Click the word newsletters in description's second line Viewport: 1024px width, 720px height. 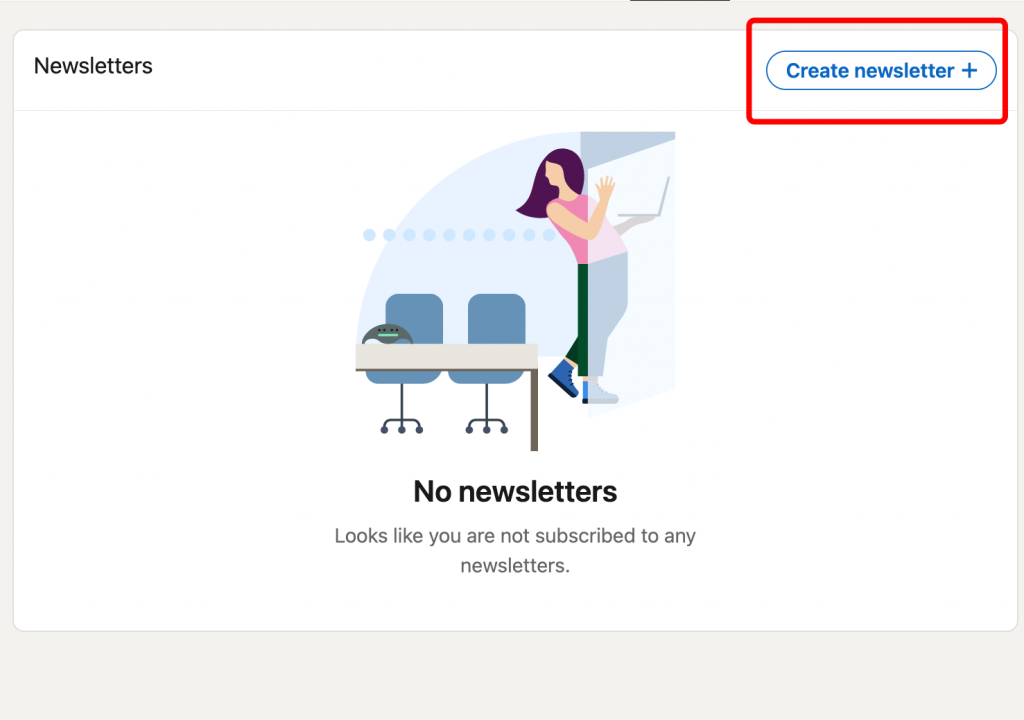pos(515,565)
